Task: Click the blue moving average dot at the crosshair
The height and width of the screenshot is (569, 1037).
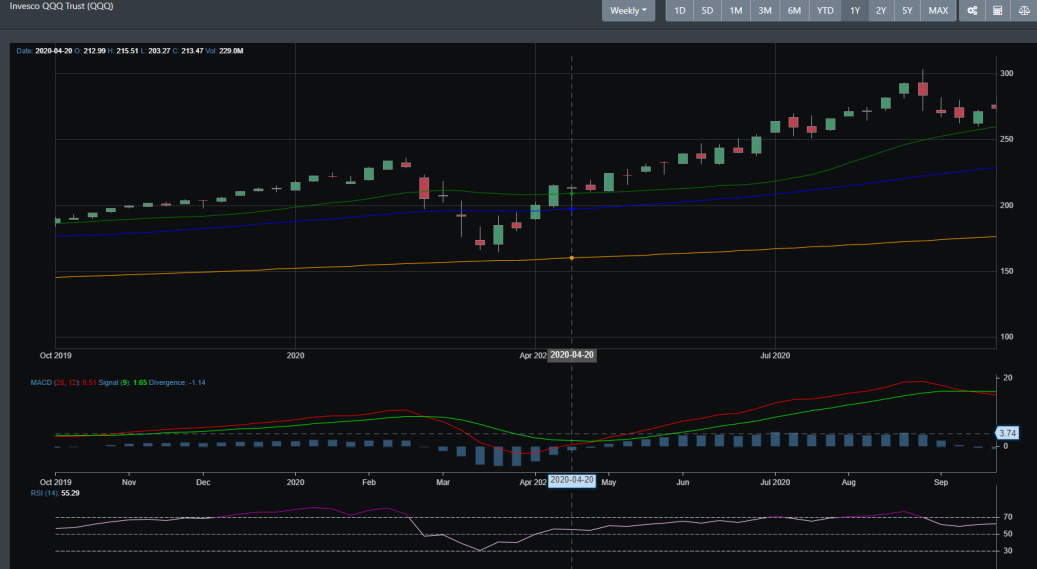Action: [572, 209]
